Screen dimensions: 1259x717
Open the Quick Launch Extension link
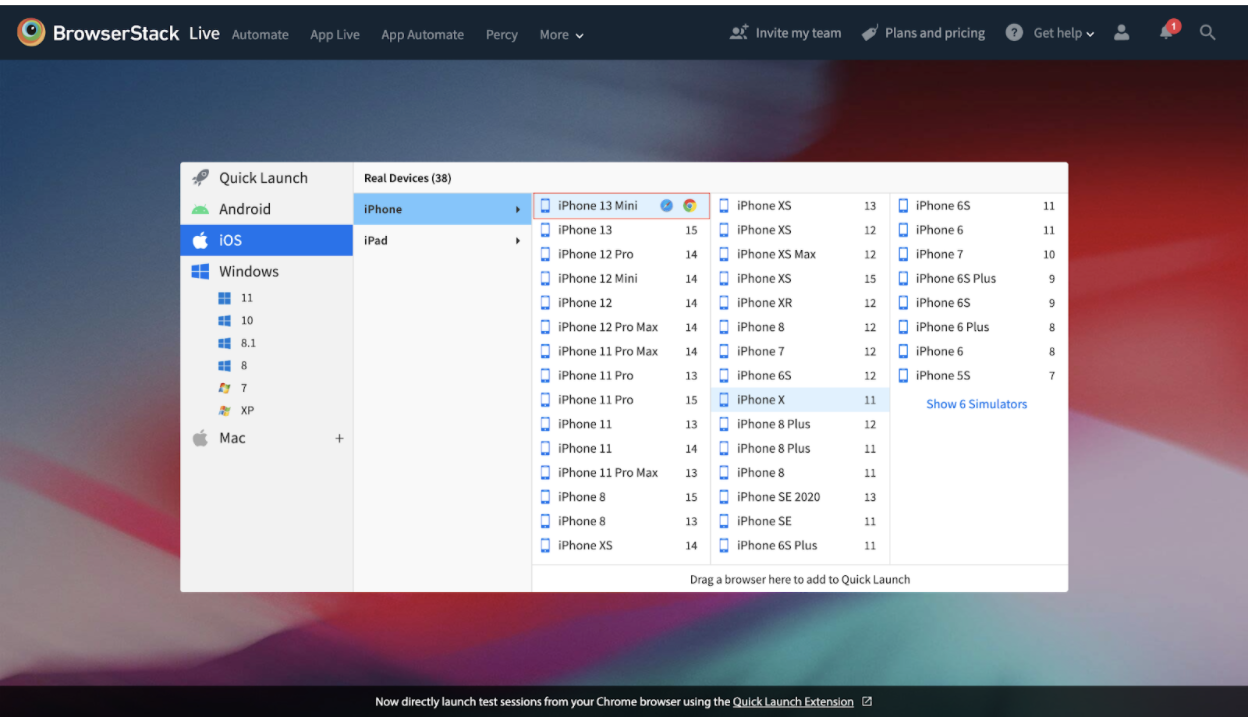(x=793, y=701)
